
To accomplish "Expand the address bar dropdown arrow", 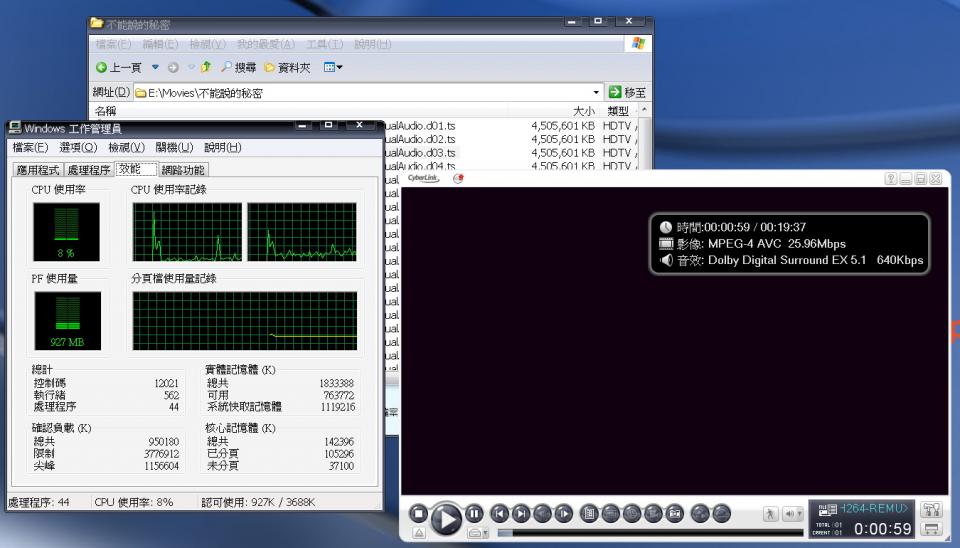I will point(597,92).
